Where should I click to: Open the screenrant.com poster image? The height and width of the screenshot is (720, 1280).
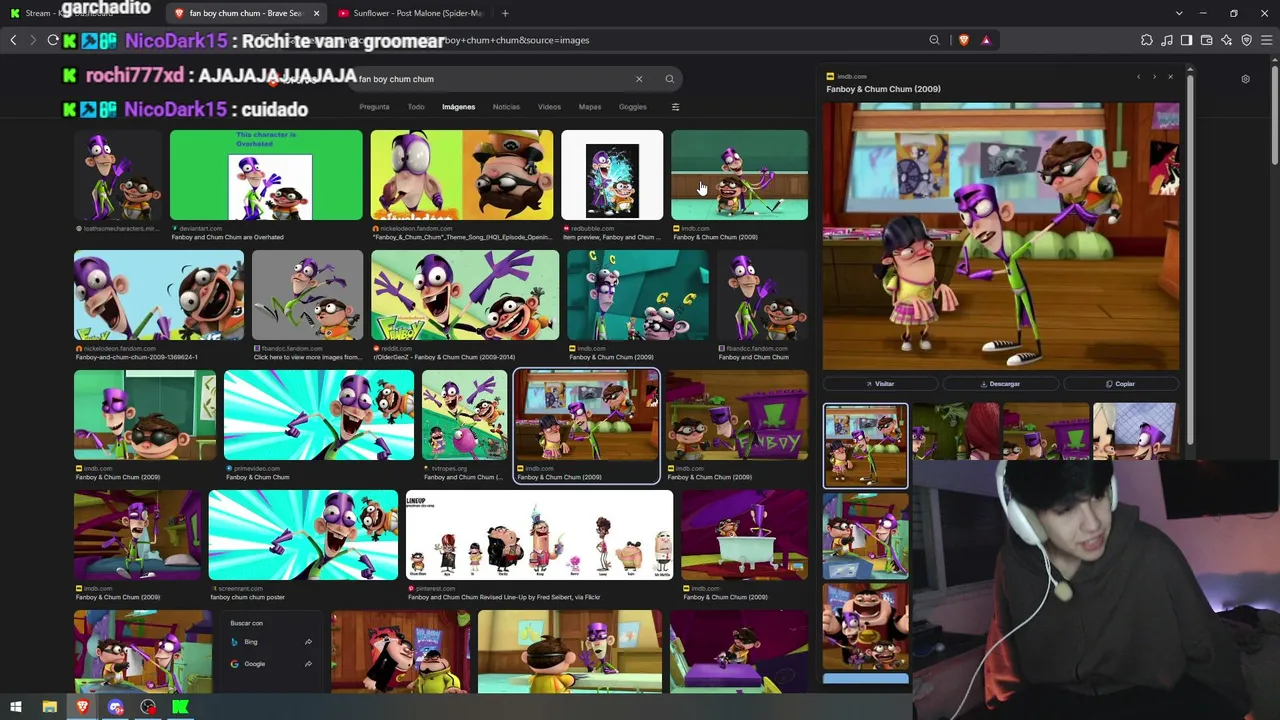coord(303,535)
